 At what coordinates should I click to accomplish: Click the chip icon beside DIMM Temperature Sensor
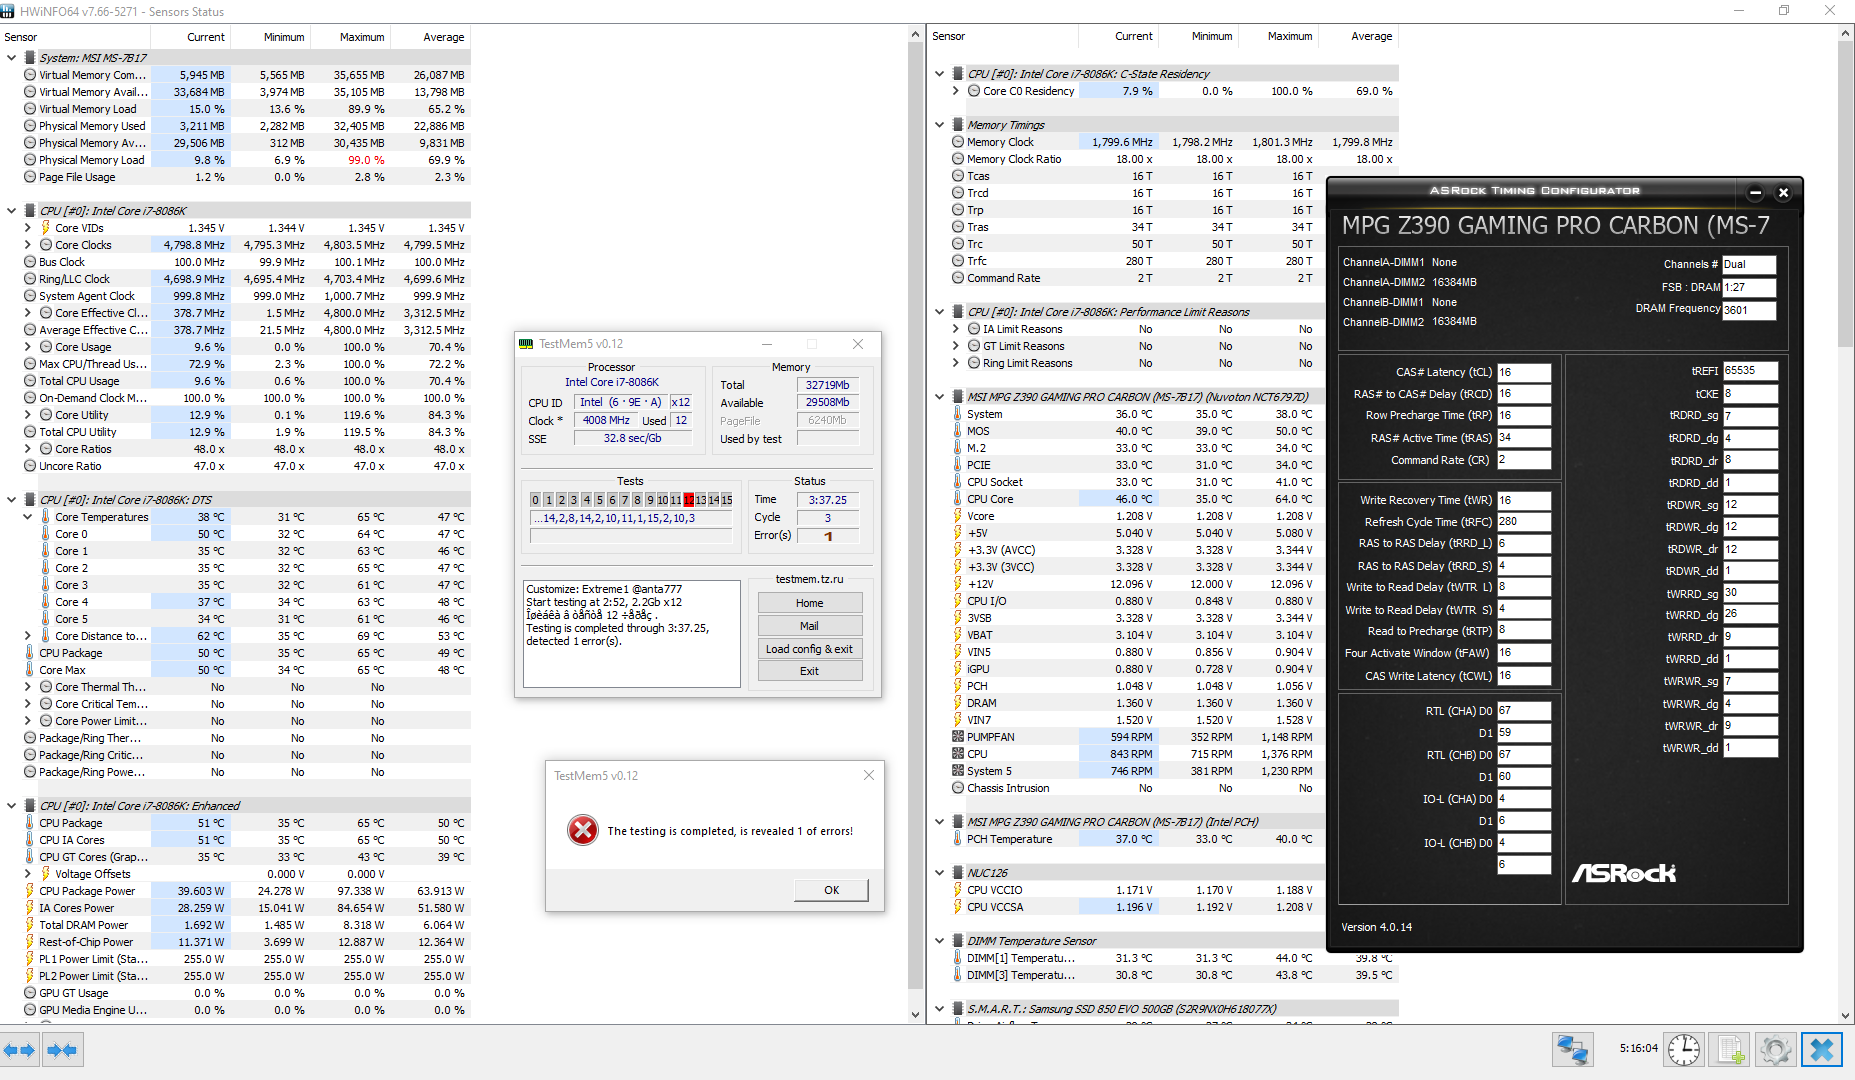point(958,941)
